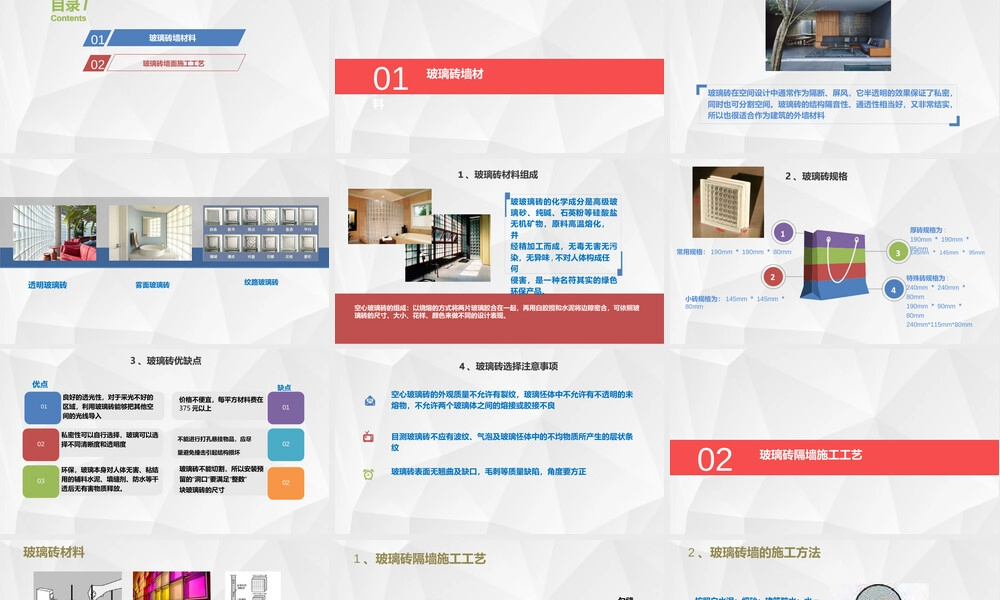Click the disadvantage text starting 价格不便宜
The image size is (1000, 600).
[x=221, y=404]
